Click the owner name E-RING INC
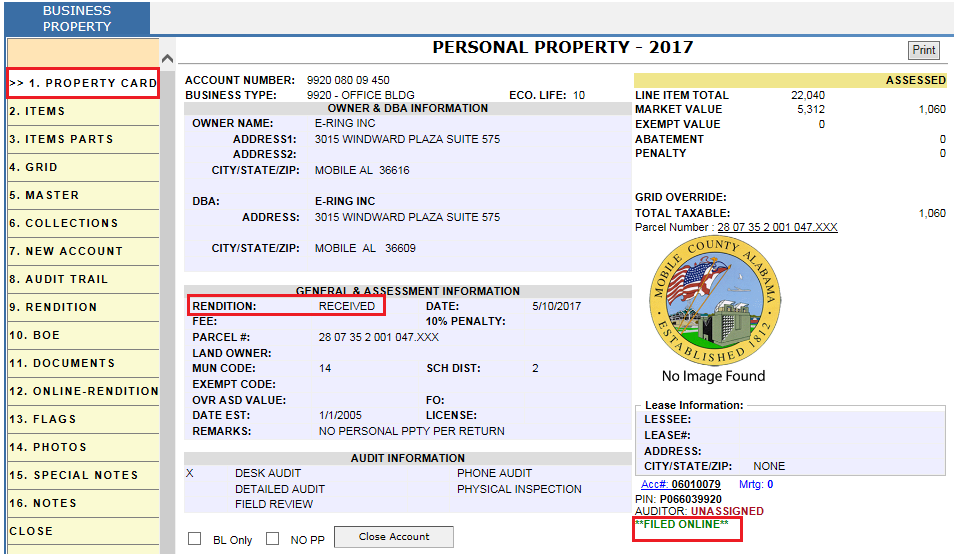This screenshot has height=554, width=954. pos(345,123)
